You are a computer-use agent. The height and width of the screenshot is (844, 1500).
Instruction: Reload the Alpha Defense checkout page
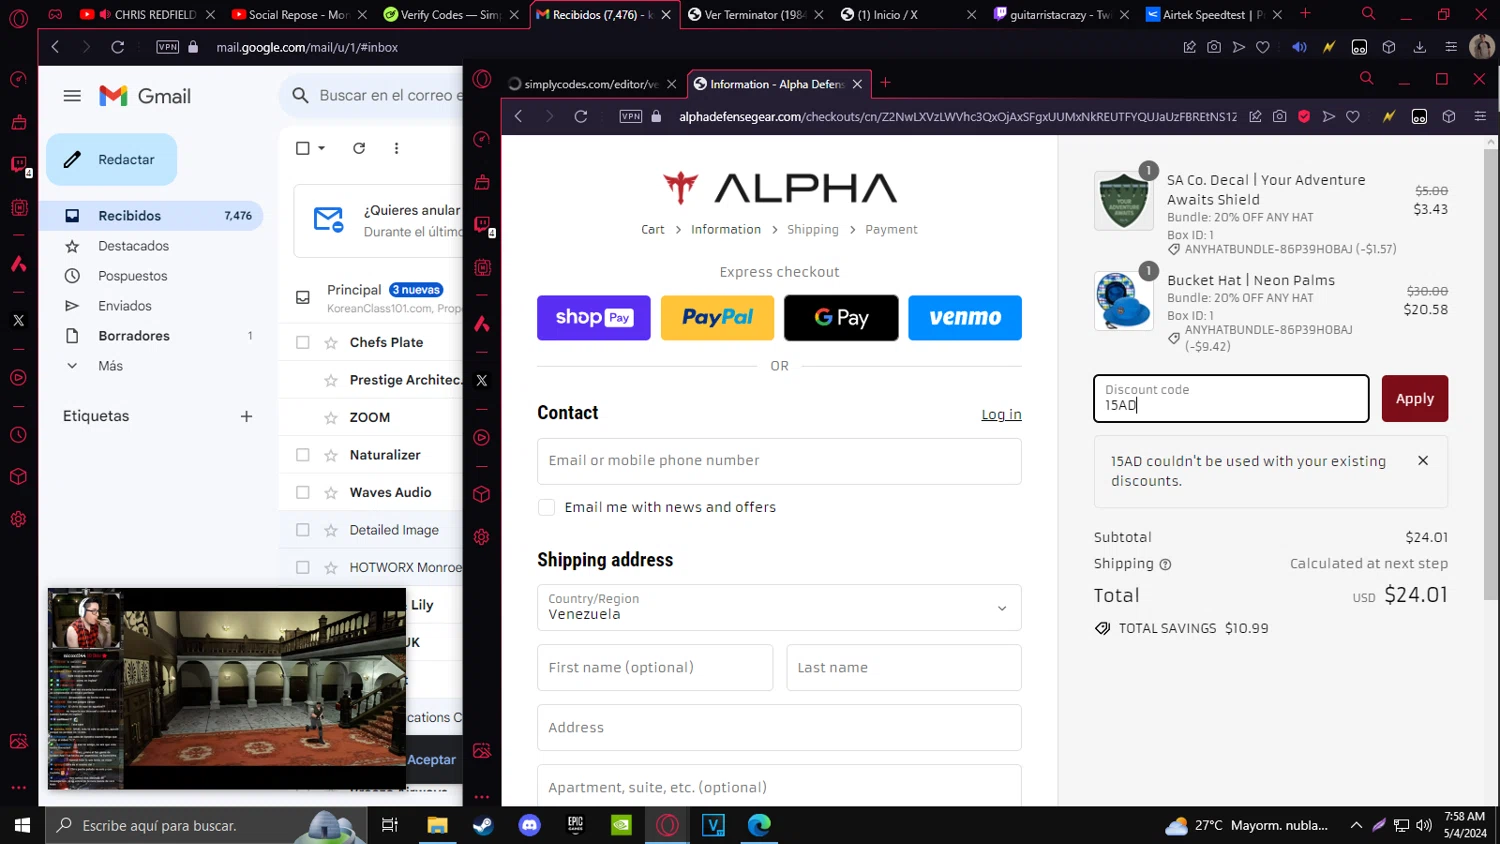(581, 116)
